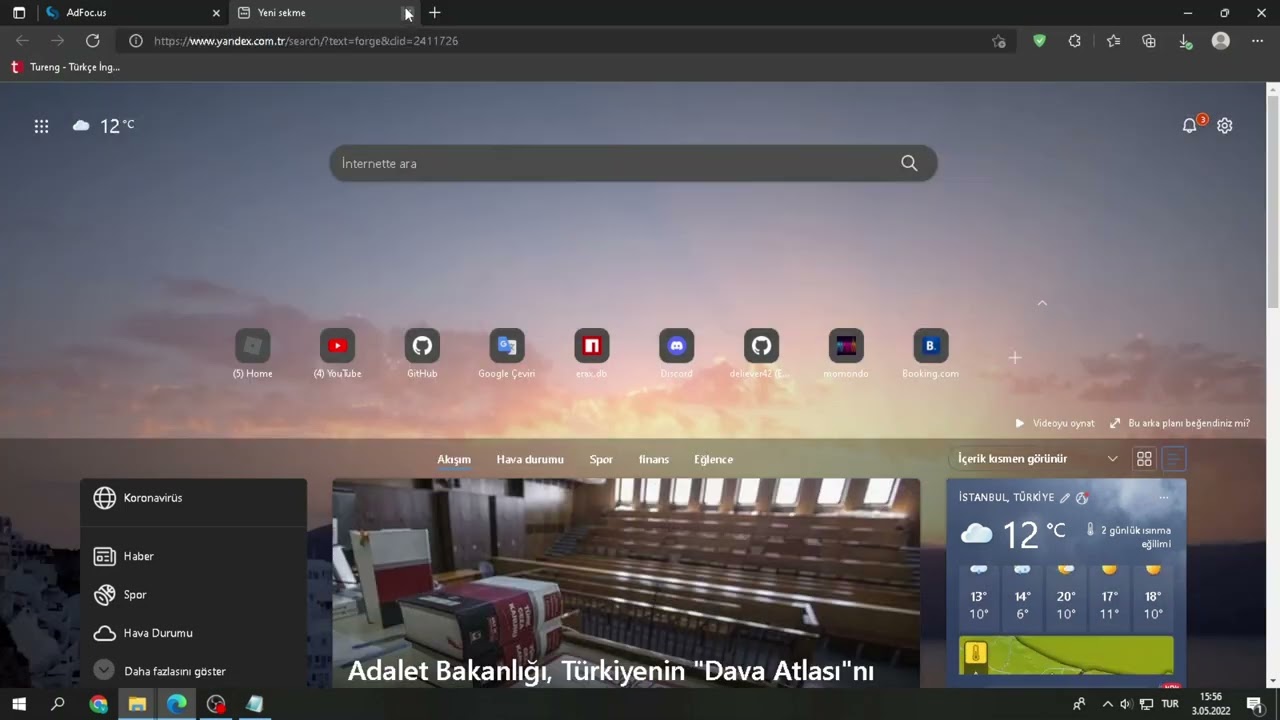Open the Windows Action Center notification icon
The width and height of the screenshot is (1280, 720).
(1254, 704)
